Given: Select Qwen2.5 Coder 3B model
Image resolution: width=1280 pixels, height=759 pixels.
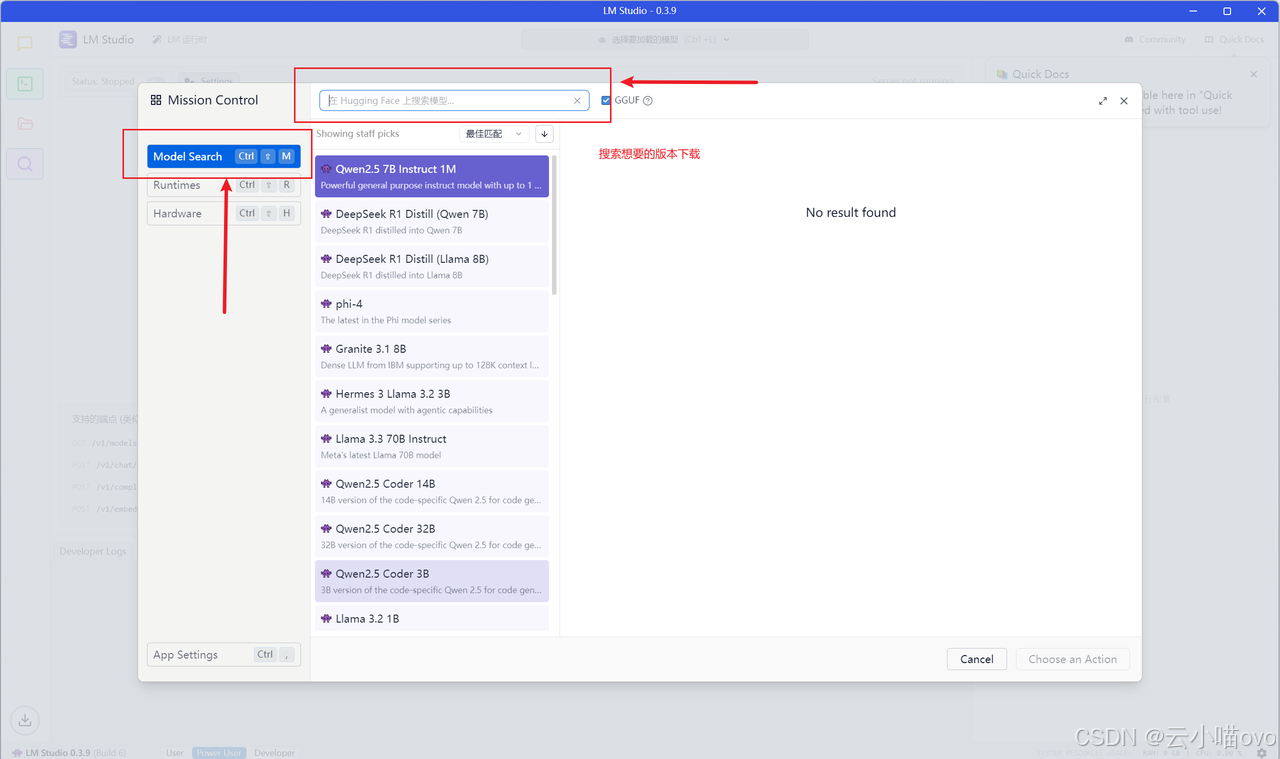Looking at the screenshot, I should click(x=432, y=581).
